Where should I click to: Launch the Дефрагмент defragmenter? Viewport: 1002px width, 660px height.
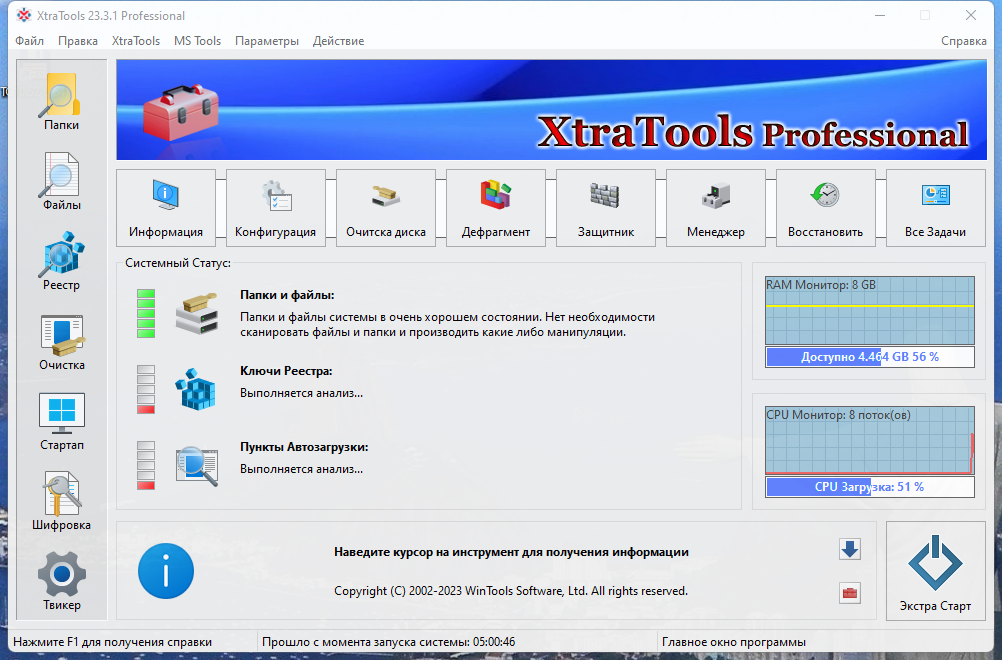click(x=495, y=207)
